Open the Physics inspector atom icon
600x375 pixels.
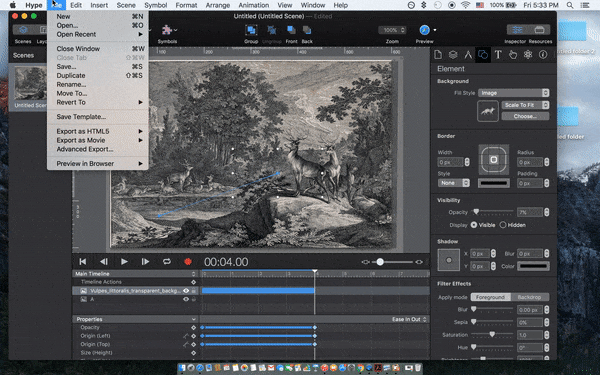528,55
